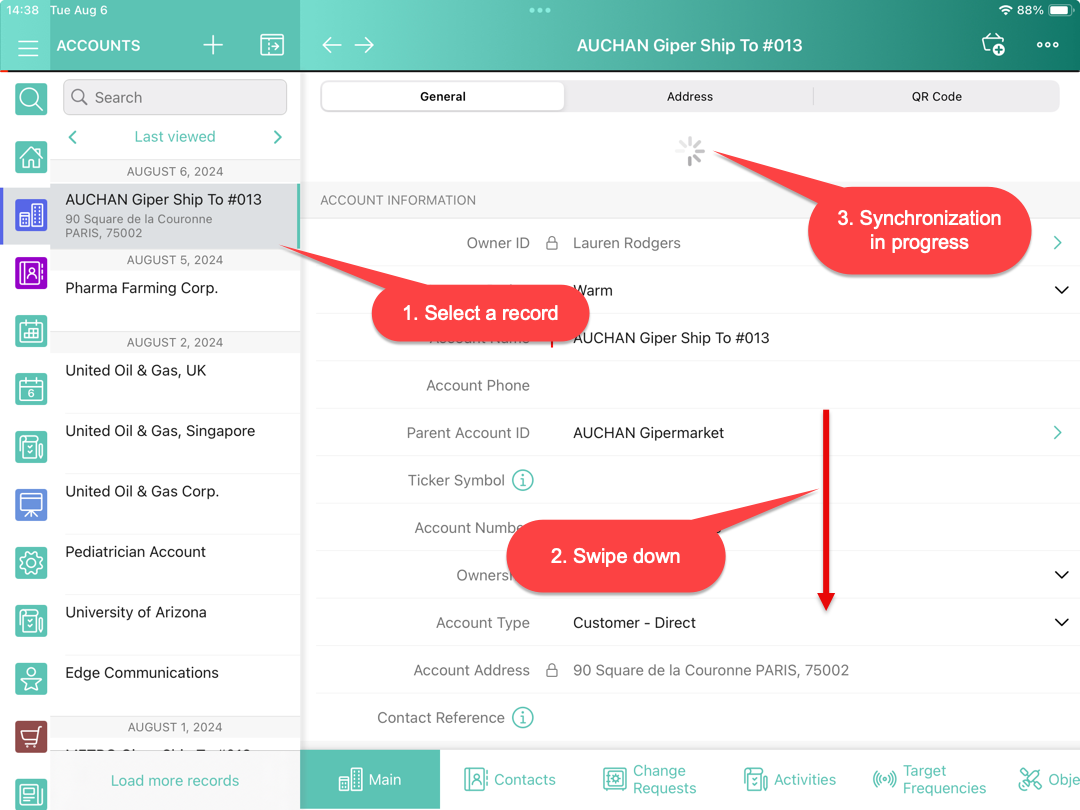This screenshot has height=810, width=1080.
Task: Click Load more records
Action: pos(175,781)
